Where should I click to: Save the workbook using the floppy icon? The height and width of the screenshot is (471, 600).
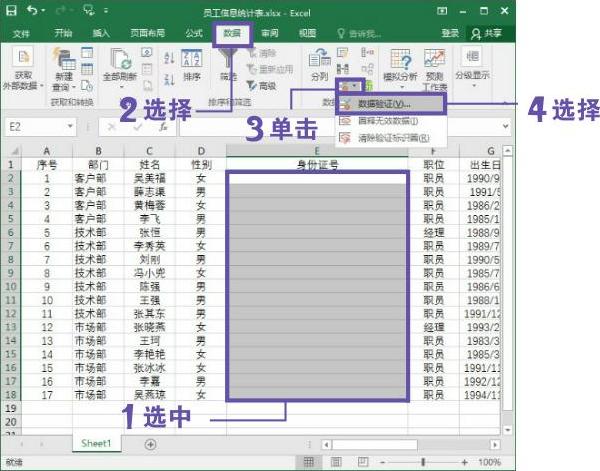click(x=11, y=11)
